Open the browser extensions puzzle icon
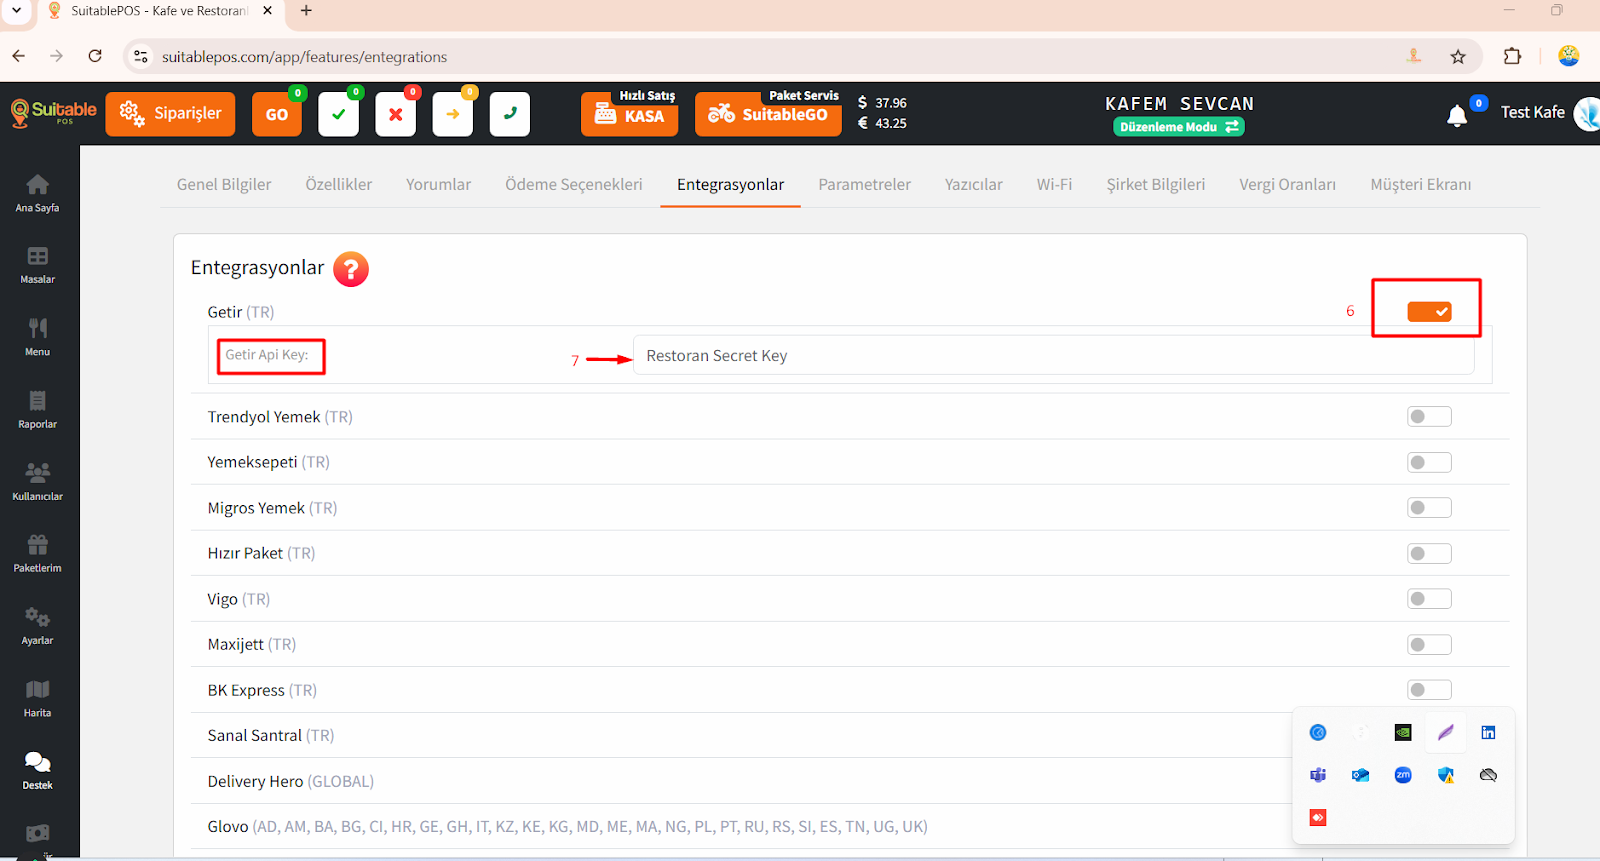 (1512, 56)
